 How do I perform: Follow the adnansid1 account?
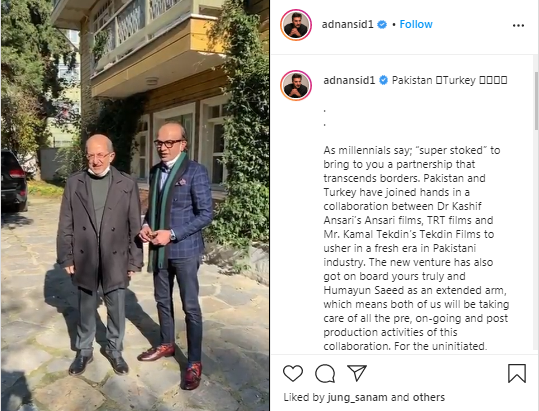tap(416, 24)
